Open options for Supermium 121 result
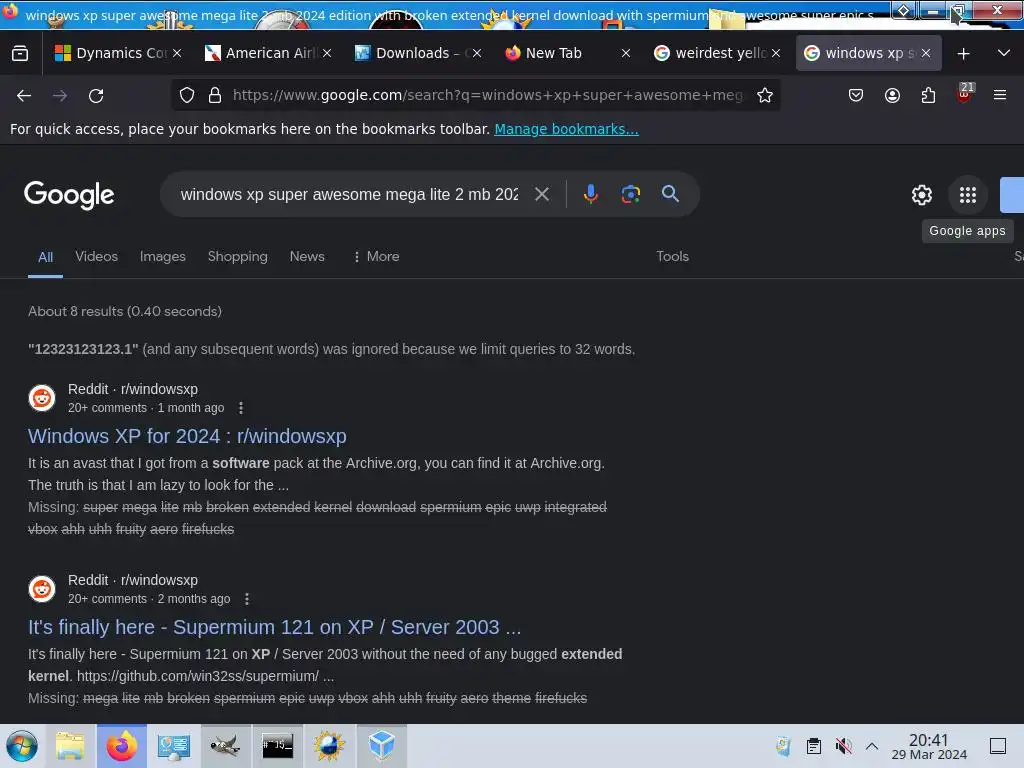This screenshot has height=768, width=1024. tap(247, 599)
